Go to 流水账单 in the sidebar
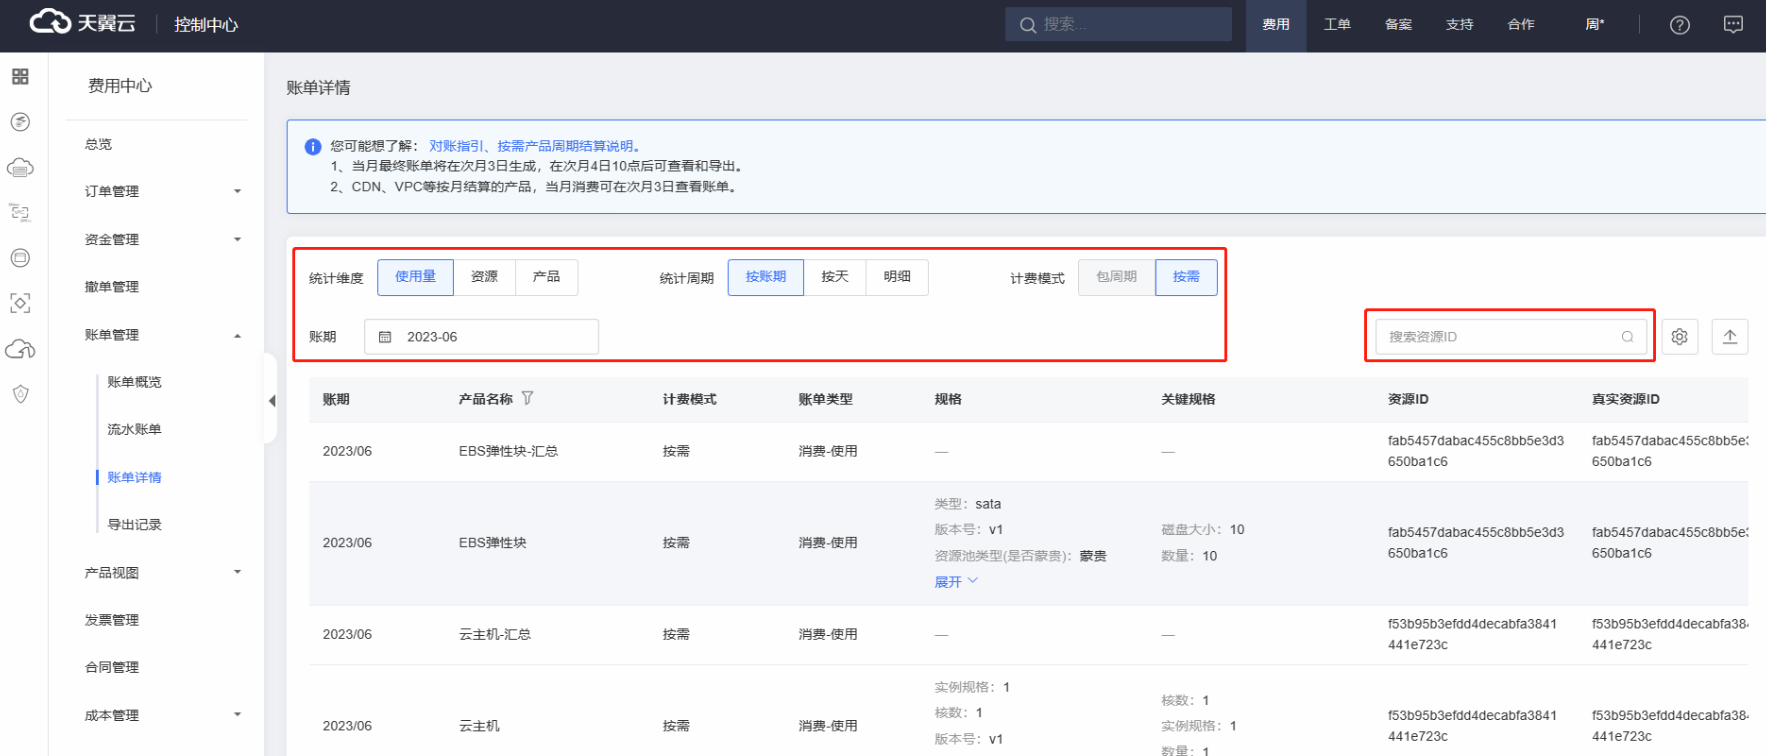 134,429
